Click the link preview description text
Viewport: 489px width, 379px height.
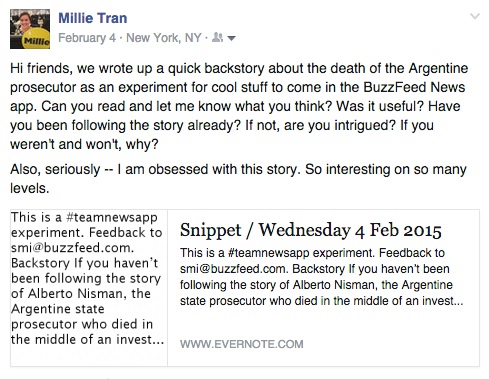[321, 277]
